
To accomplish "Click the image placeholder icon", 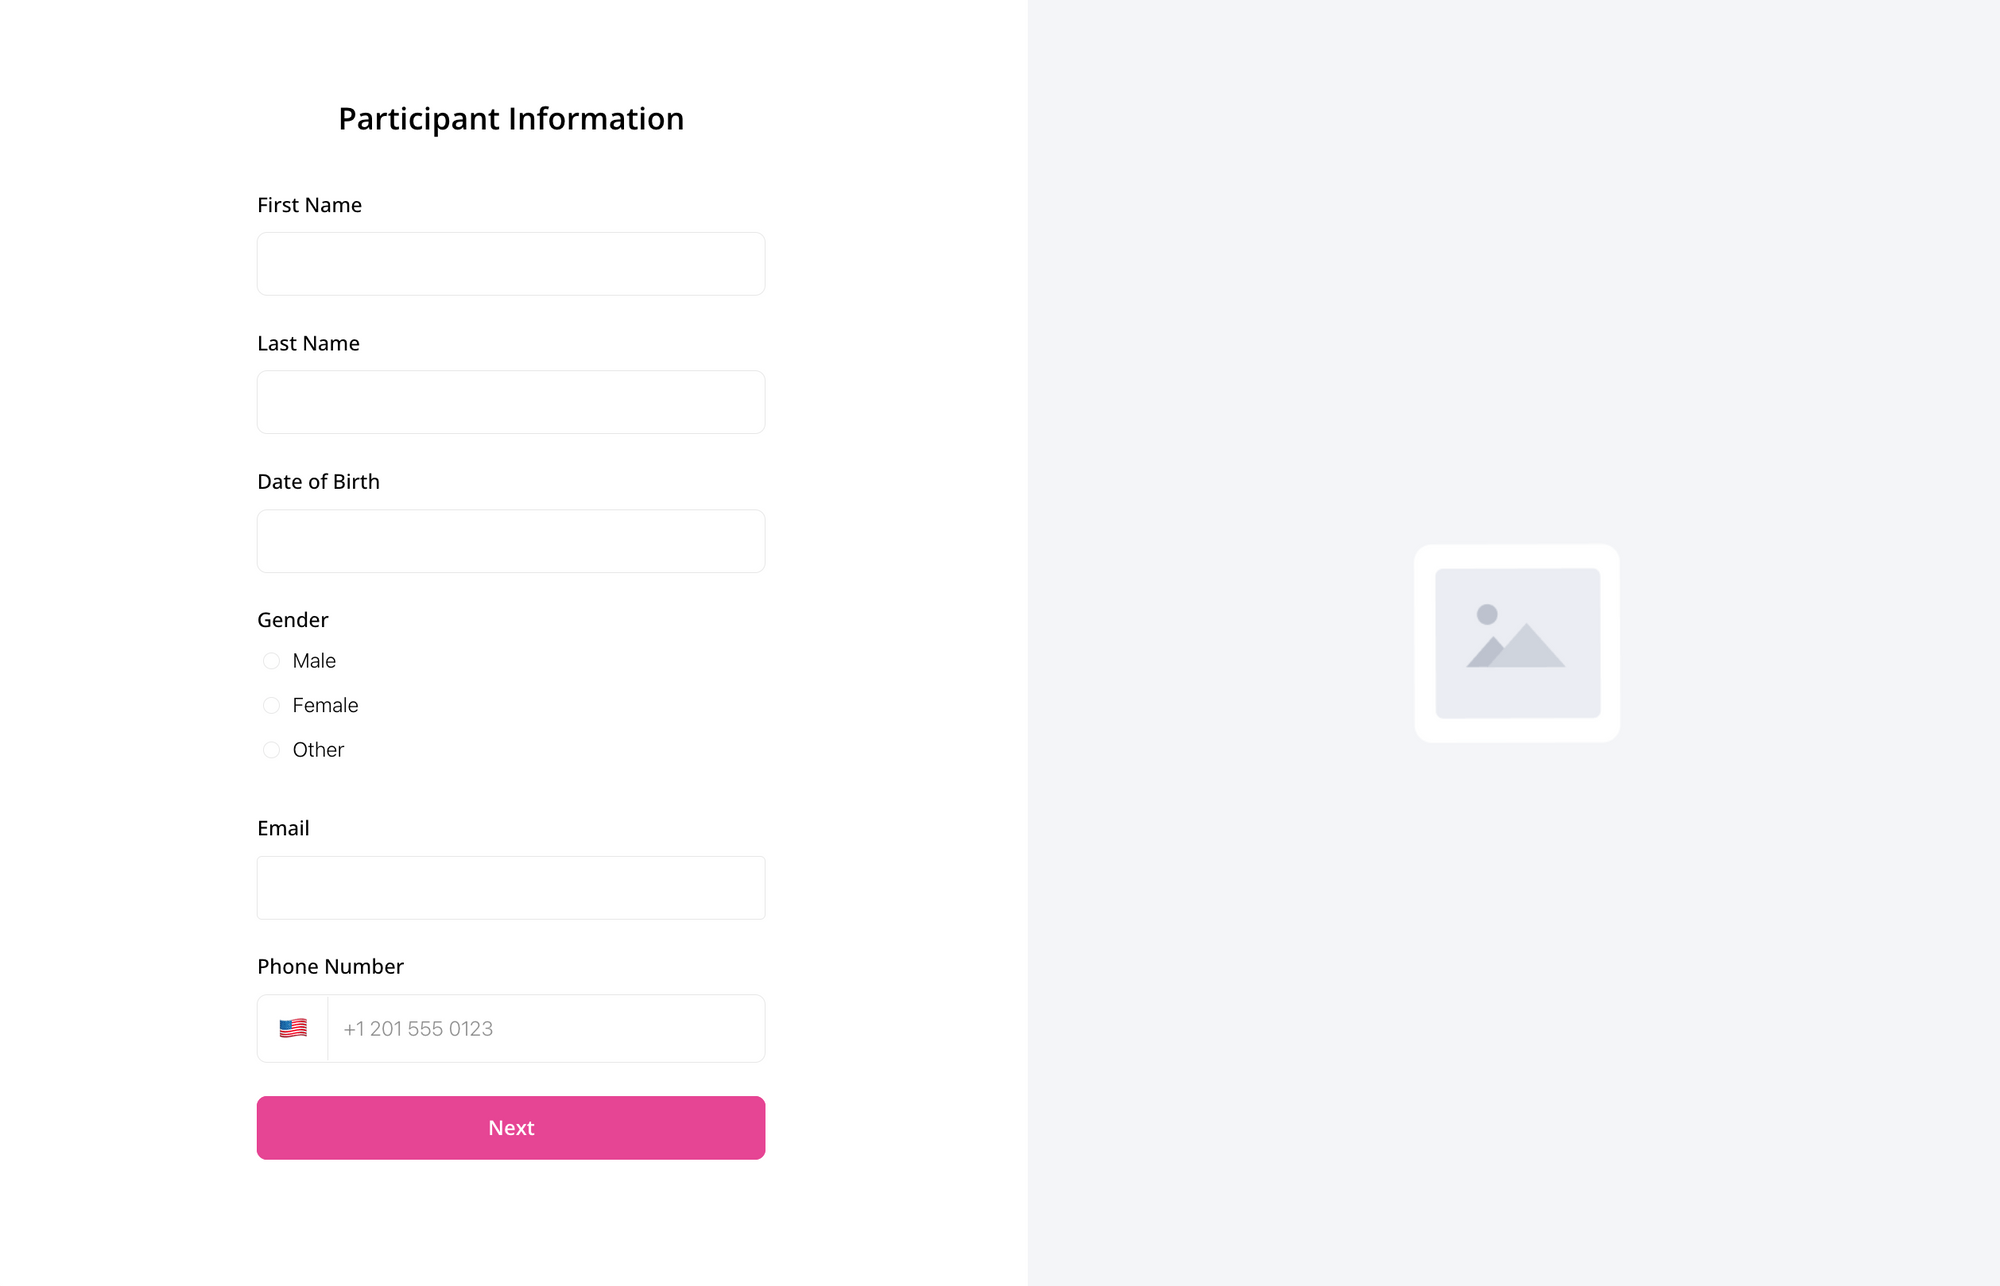I will point(1517,643).
